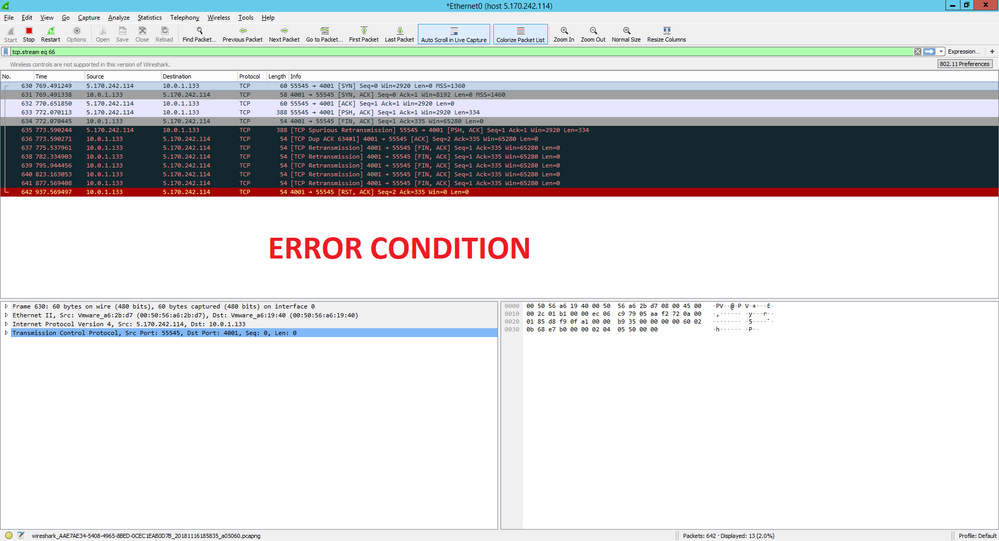Open 802.11 Preferences
Screen dimensions: 999x541
965,64
